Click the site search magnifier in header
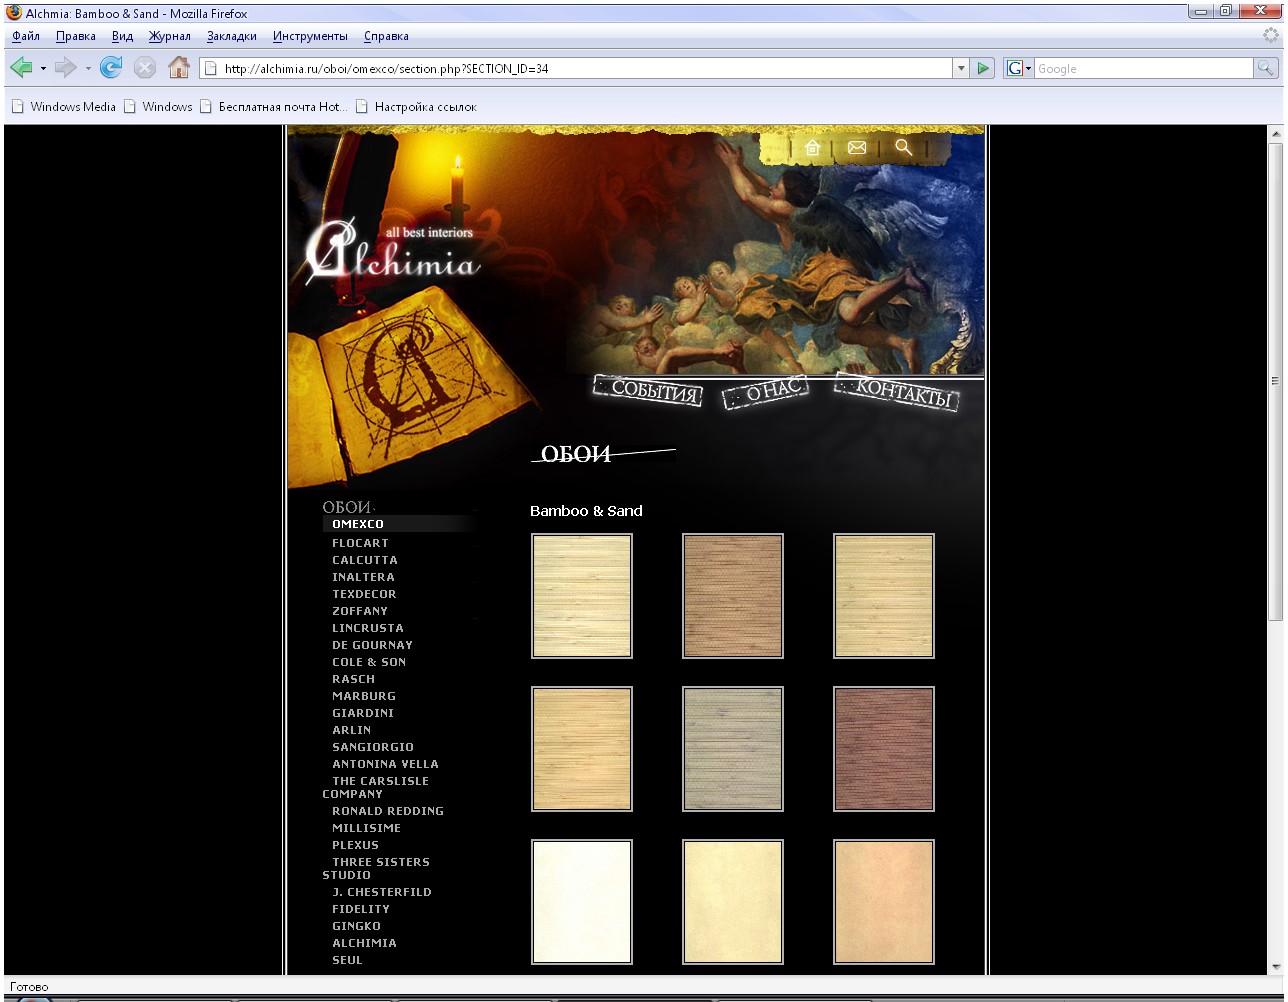The height and width of the screenshot is (1002, 1288). (903, 148)
